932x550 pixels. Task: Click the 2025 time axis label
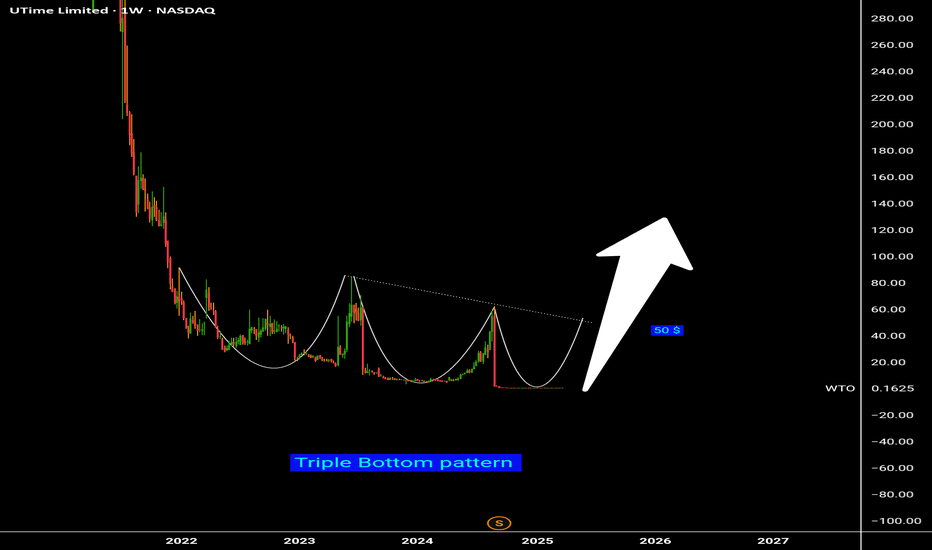point(537,540)
